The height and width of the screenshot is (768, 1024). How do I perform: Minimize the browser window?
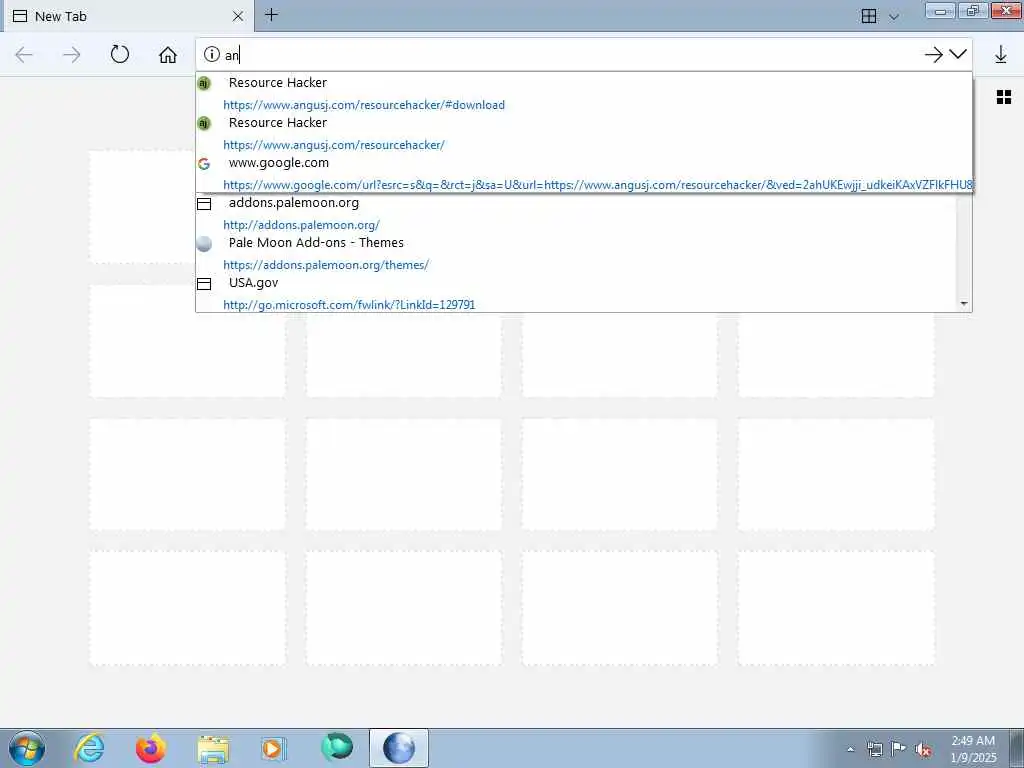[x=940, y=11]
